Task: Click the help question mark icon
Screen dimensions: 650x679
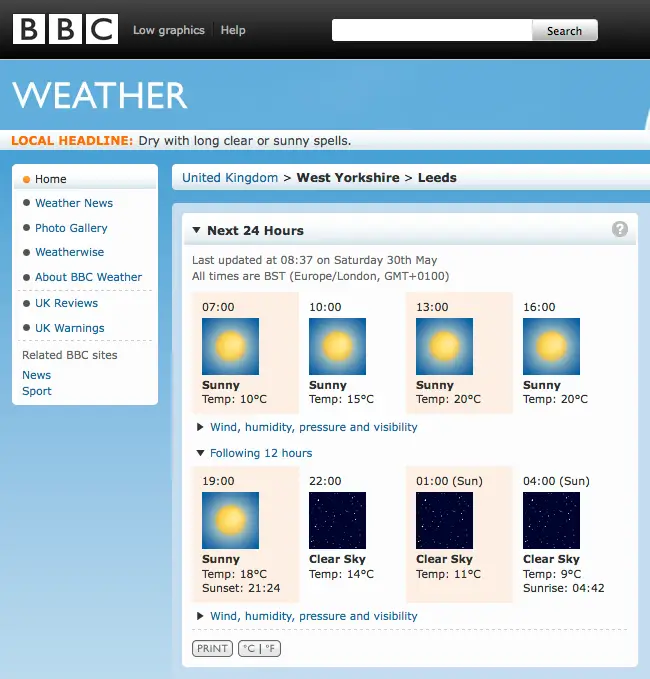Action: [x=620, y=229]
